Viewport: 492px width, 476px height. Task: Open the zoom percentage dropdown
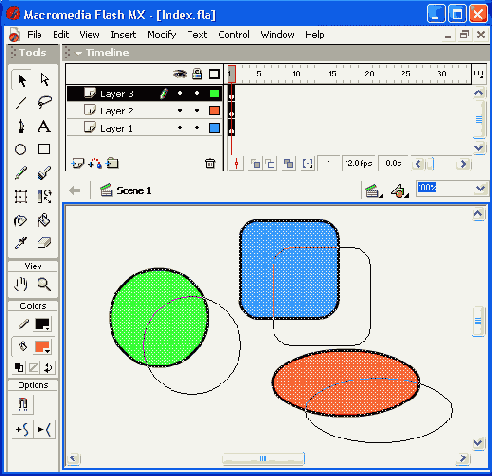click(480, 188)
